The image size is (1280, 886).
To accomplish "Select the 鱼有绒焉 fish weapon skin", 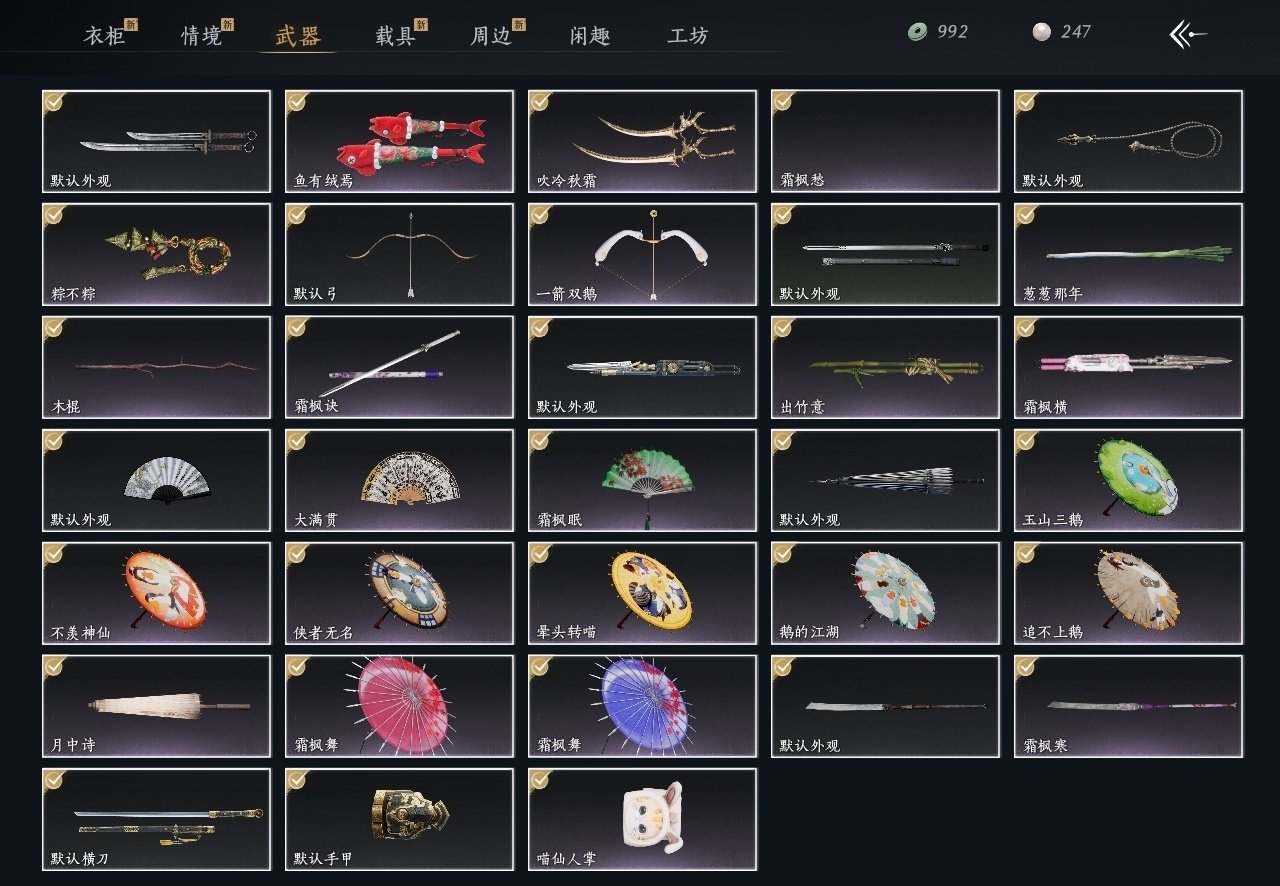I will (x=399, y=141).
